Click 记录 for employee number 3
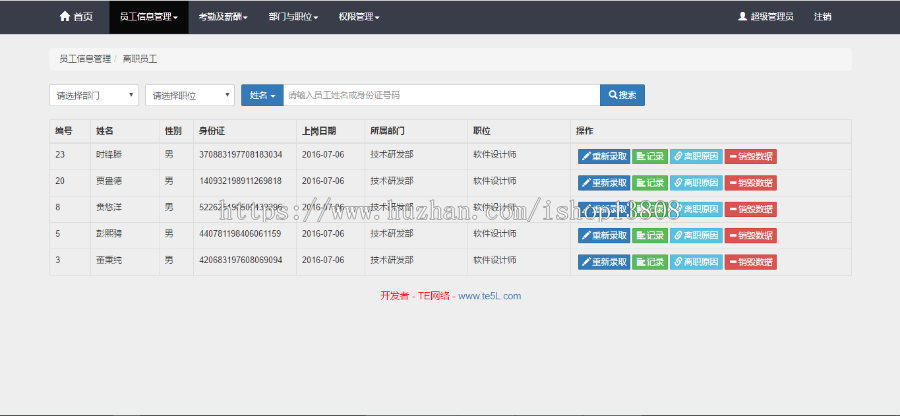 point(650,262)
